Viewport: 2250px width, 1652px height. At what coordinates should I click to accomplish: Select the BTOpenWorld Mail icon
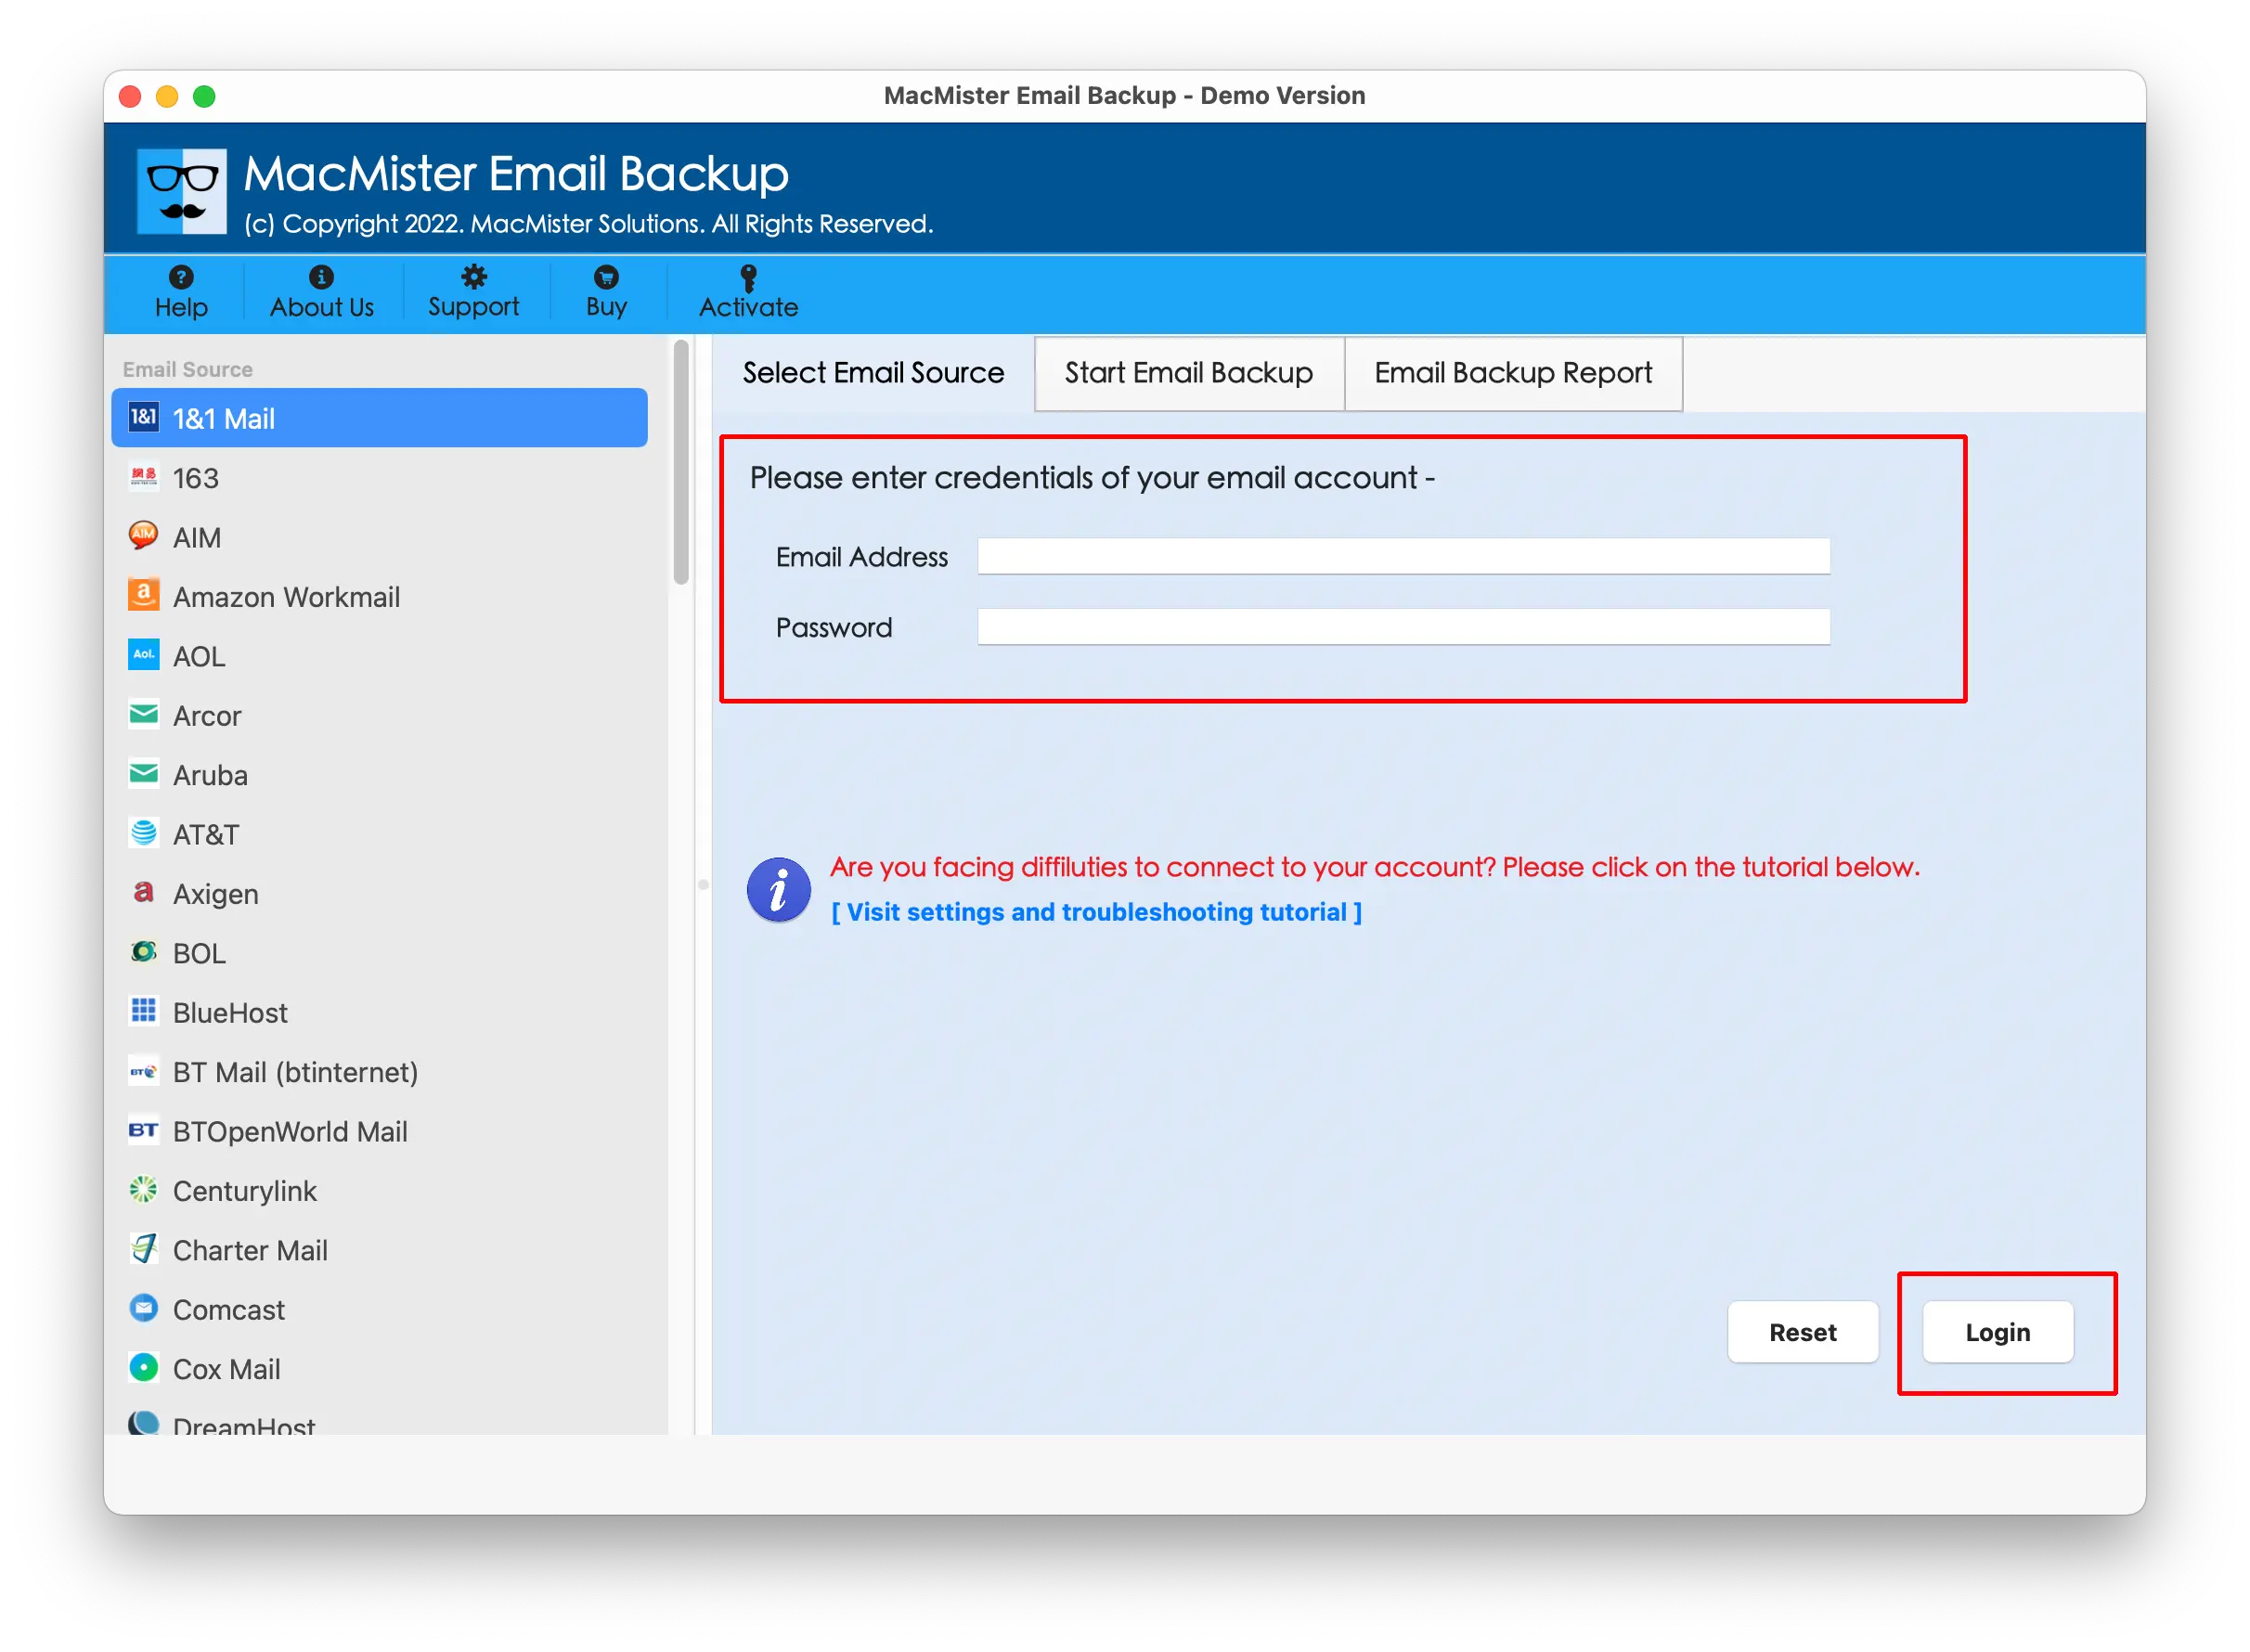[x=143, y=1130]
